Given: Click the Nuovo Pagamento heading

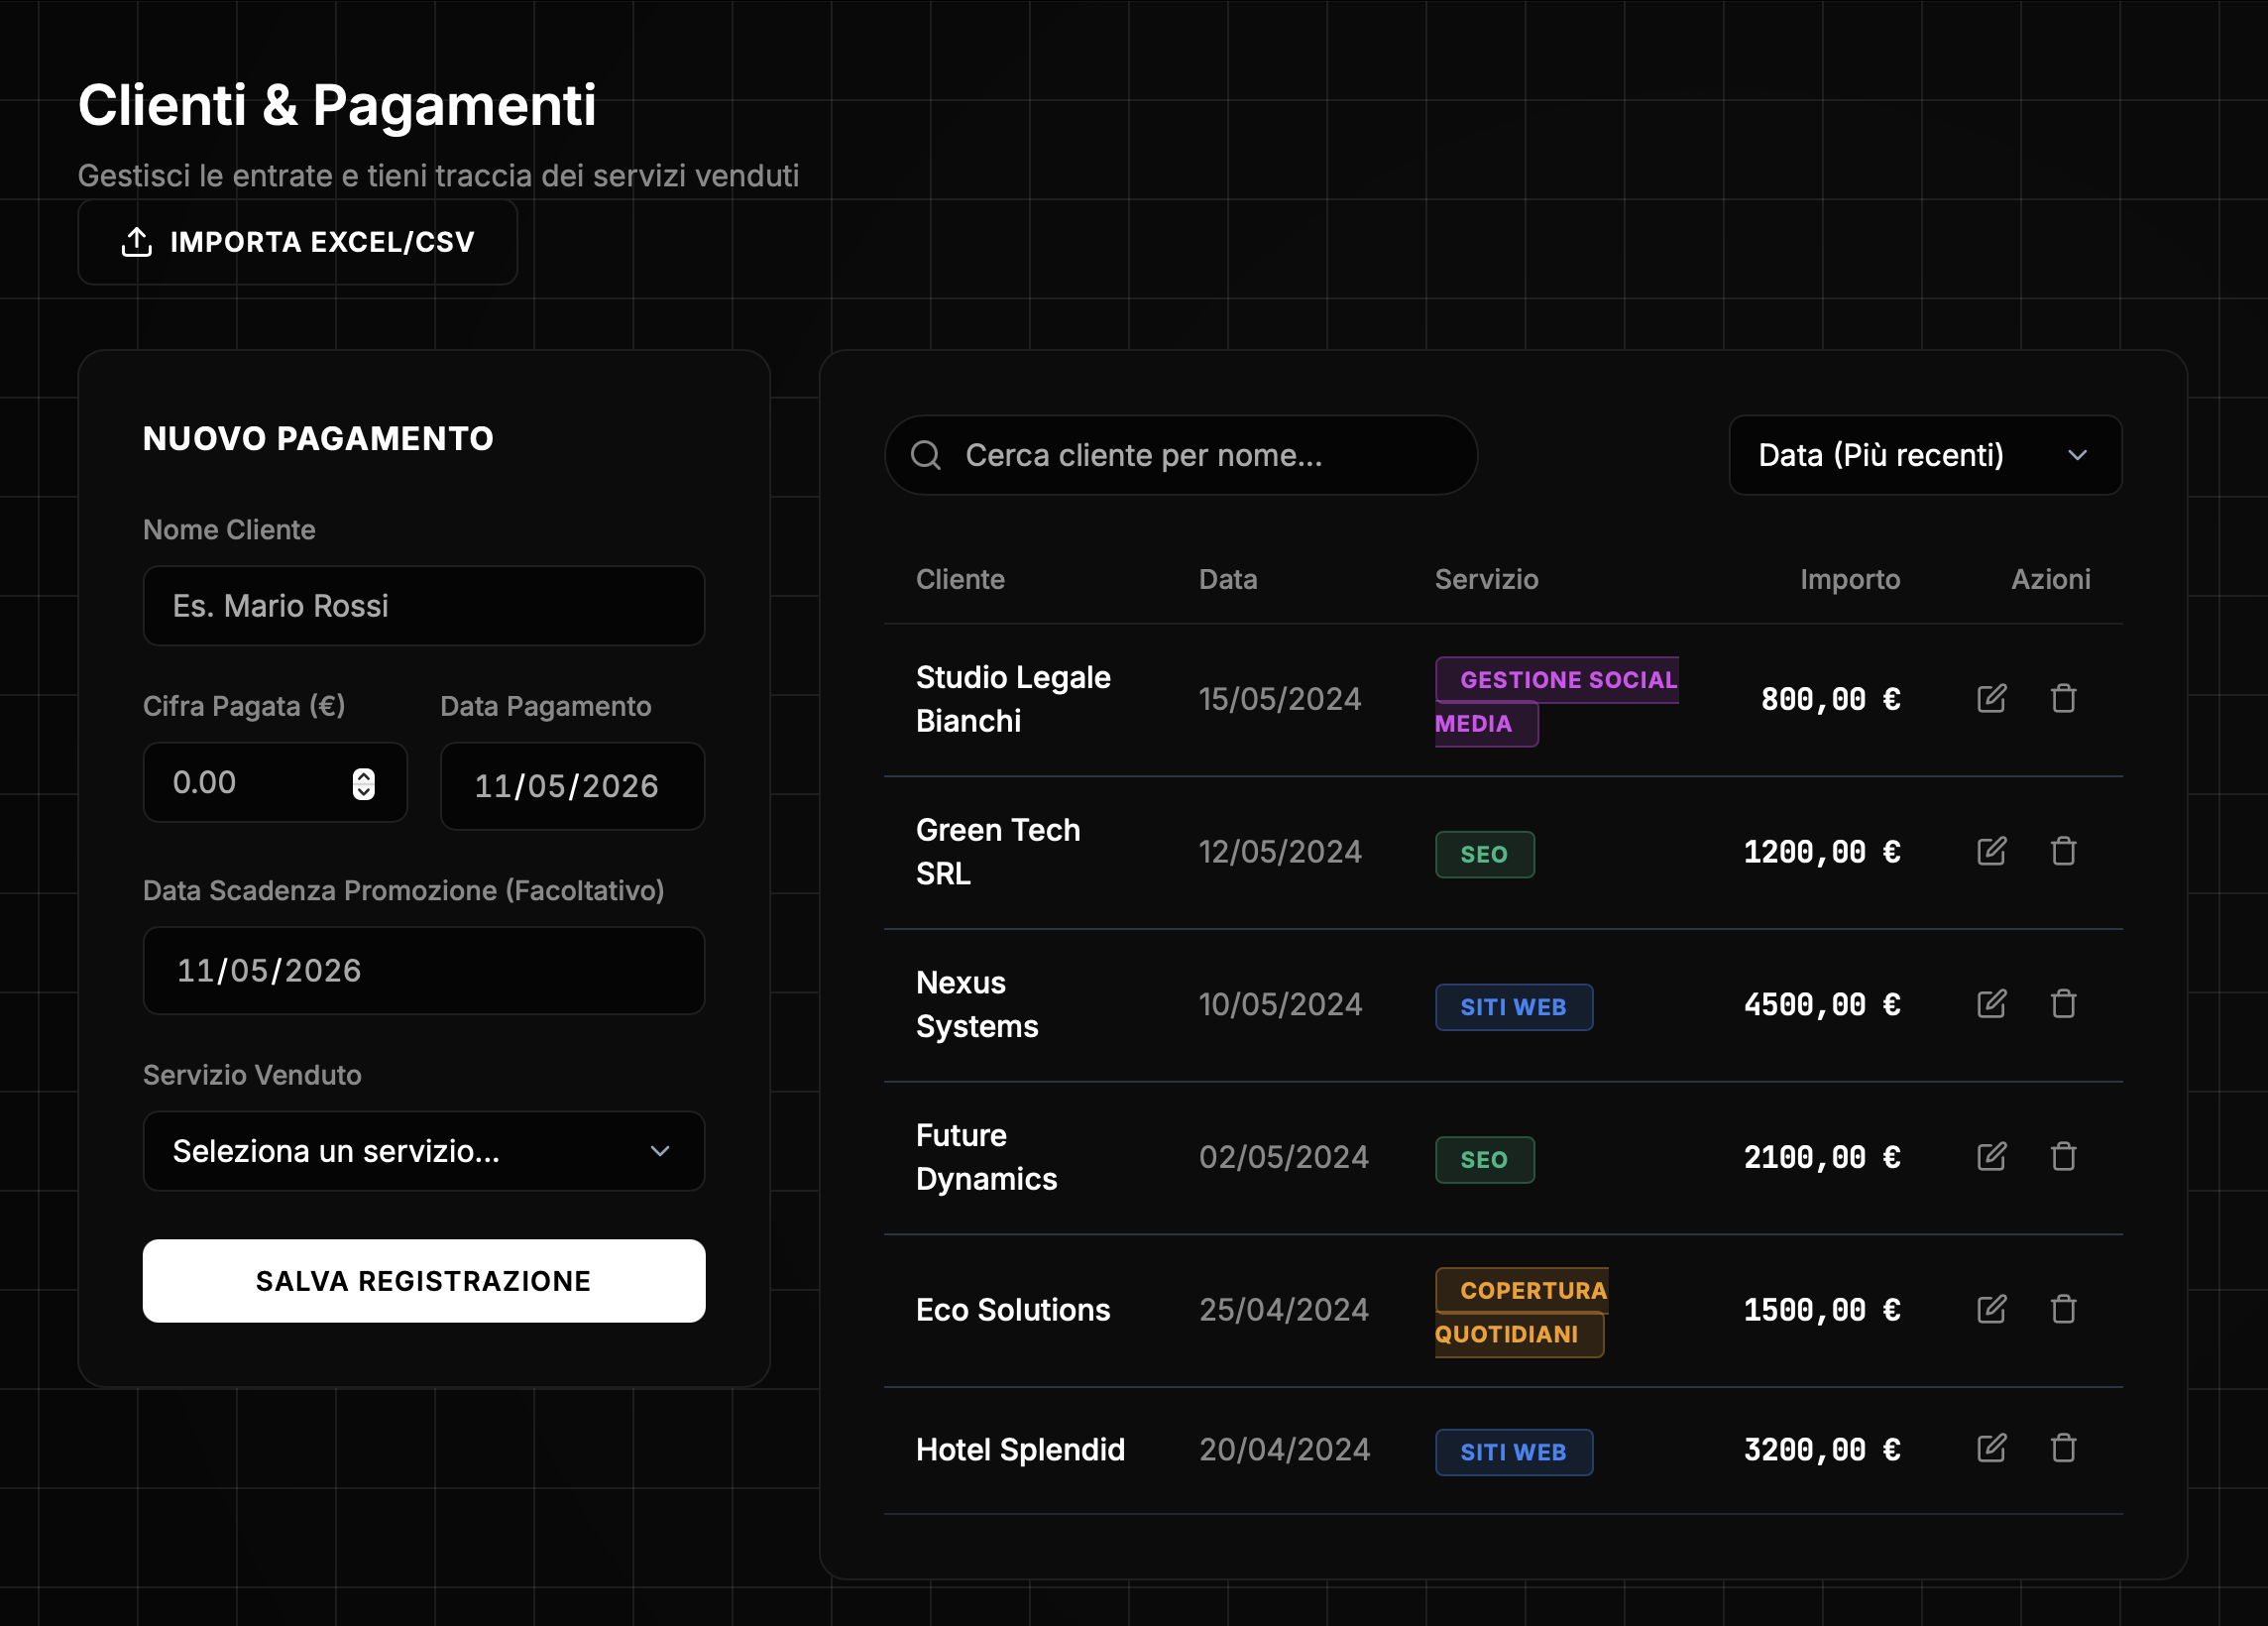Looking at the screenshot, I should click(318, 438).
